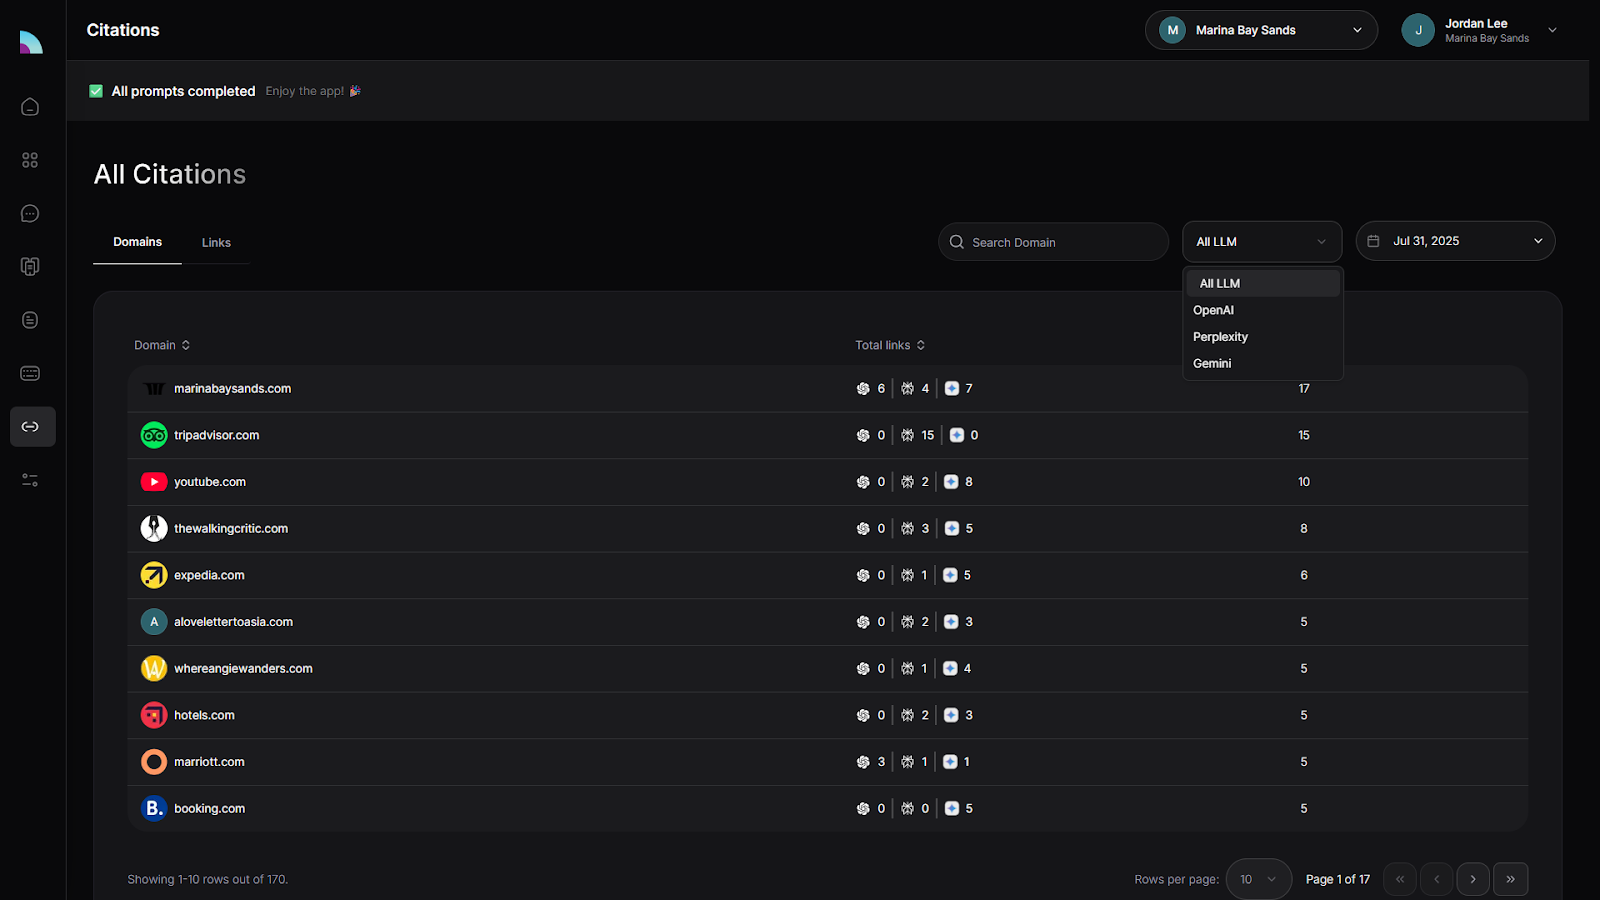Image resolution: width=1600 pixels, height=900 pixels.
Task: Select the Perplexity option
Action: pyautogui.click(x=1263, y=337)
